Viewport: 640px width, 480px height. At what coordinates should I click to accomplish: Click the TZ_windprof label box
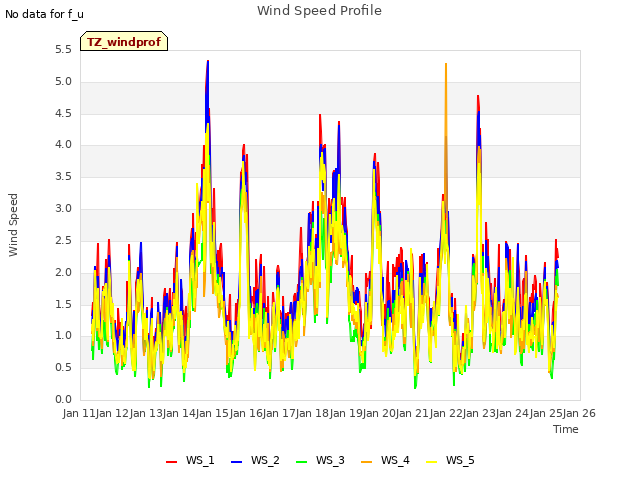pos(124,41)
